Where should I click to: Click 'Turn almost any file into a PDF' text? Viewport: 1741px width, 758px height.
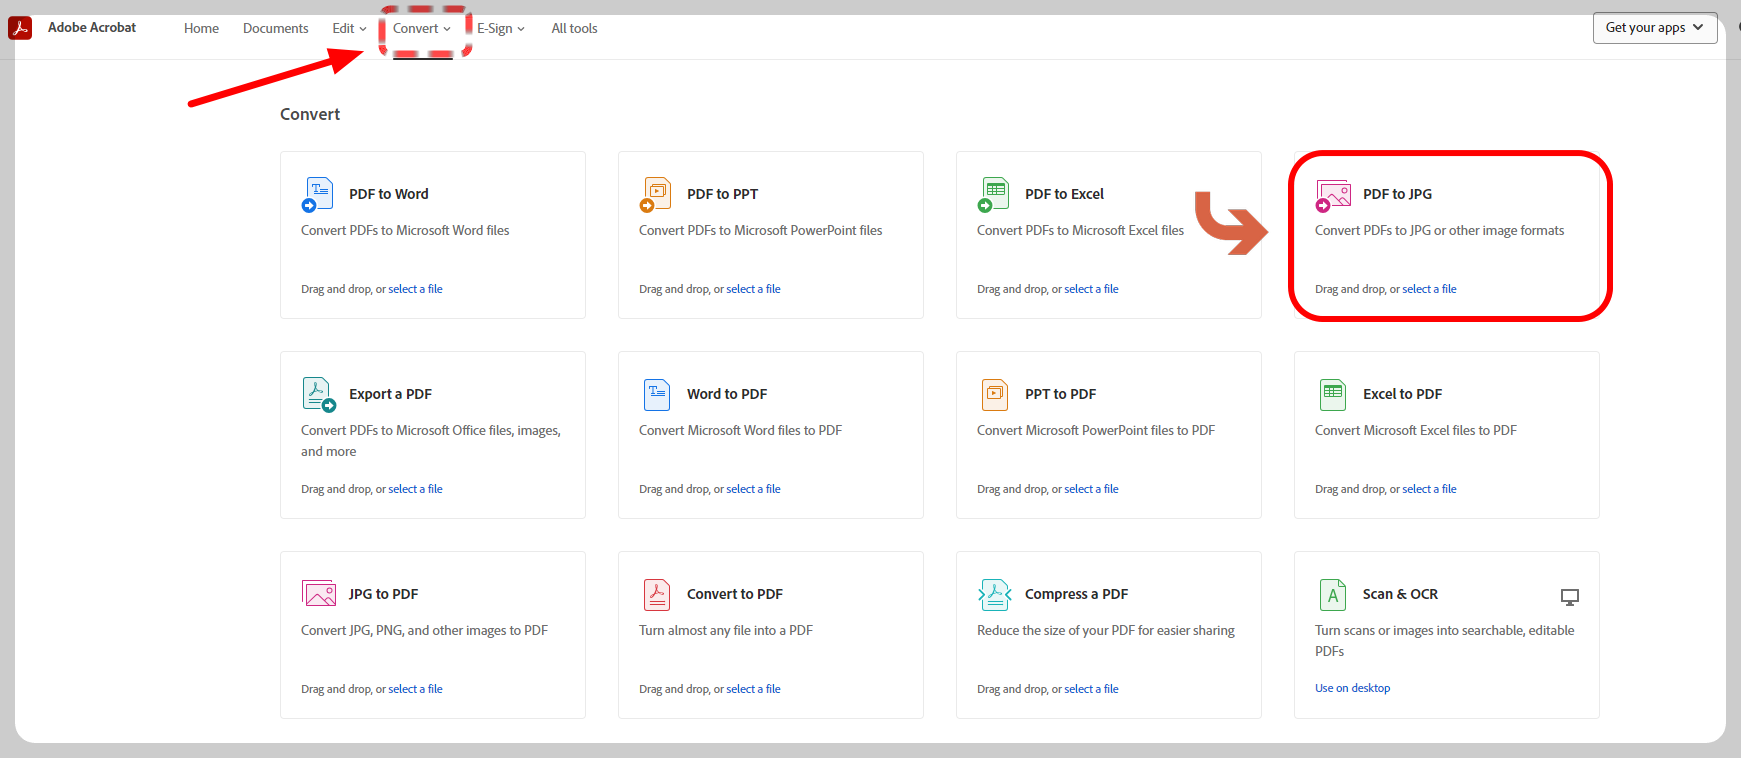pyautogui.click(x=726, y=630)
